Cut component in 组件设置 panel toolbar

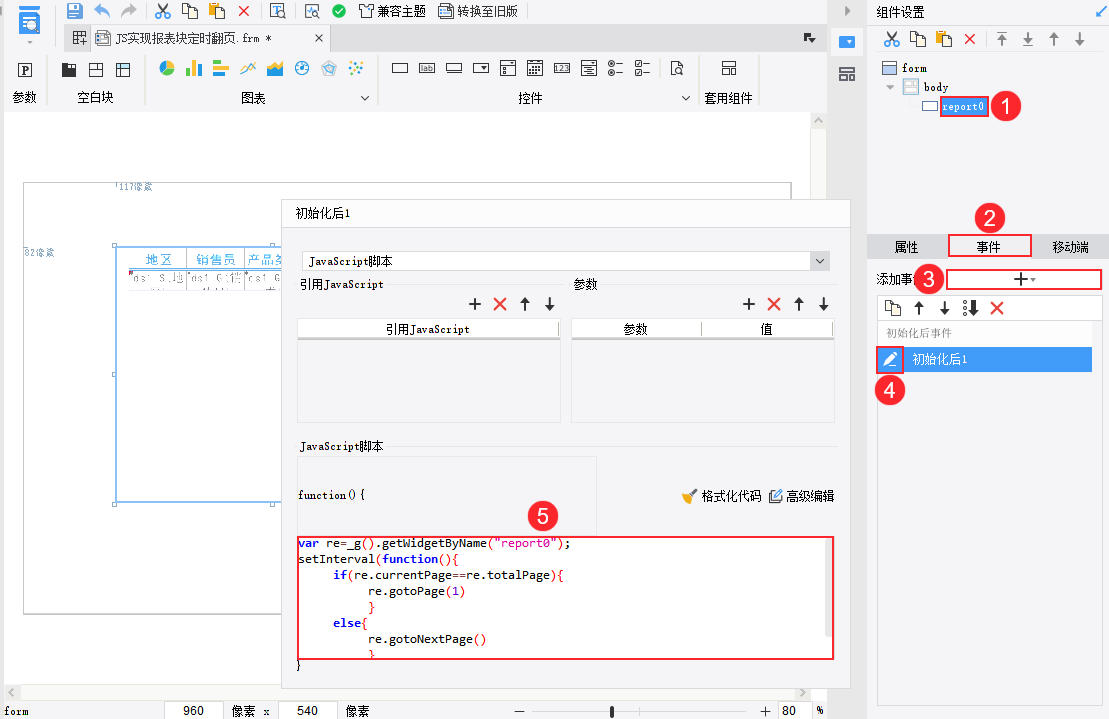coord(891,40)
